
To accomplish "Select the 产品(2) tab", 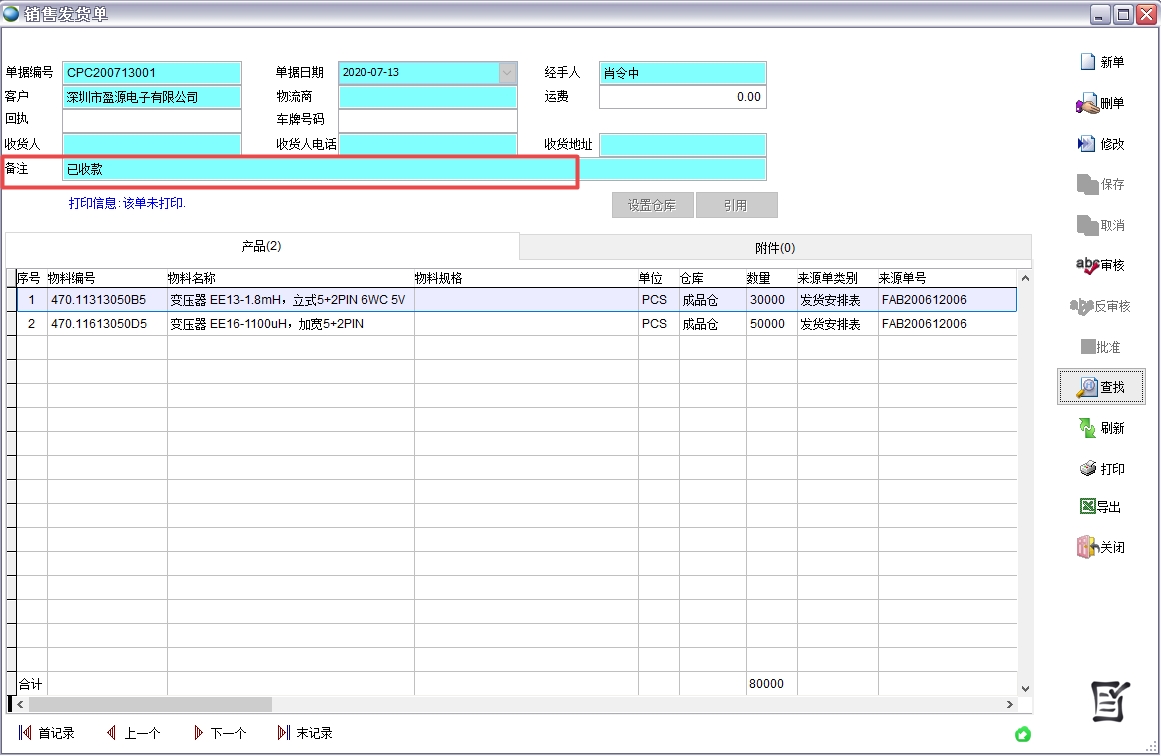I will (x=262, y=246).
